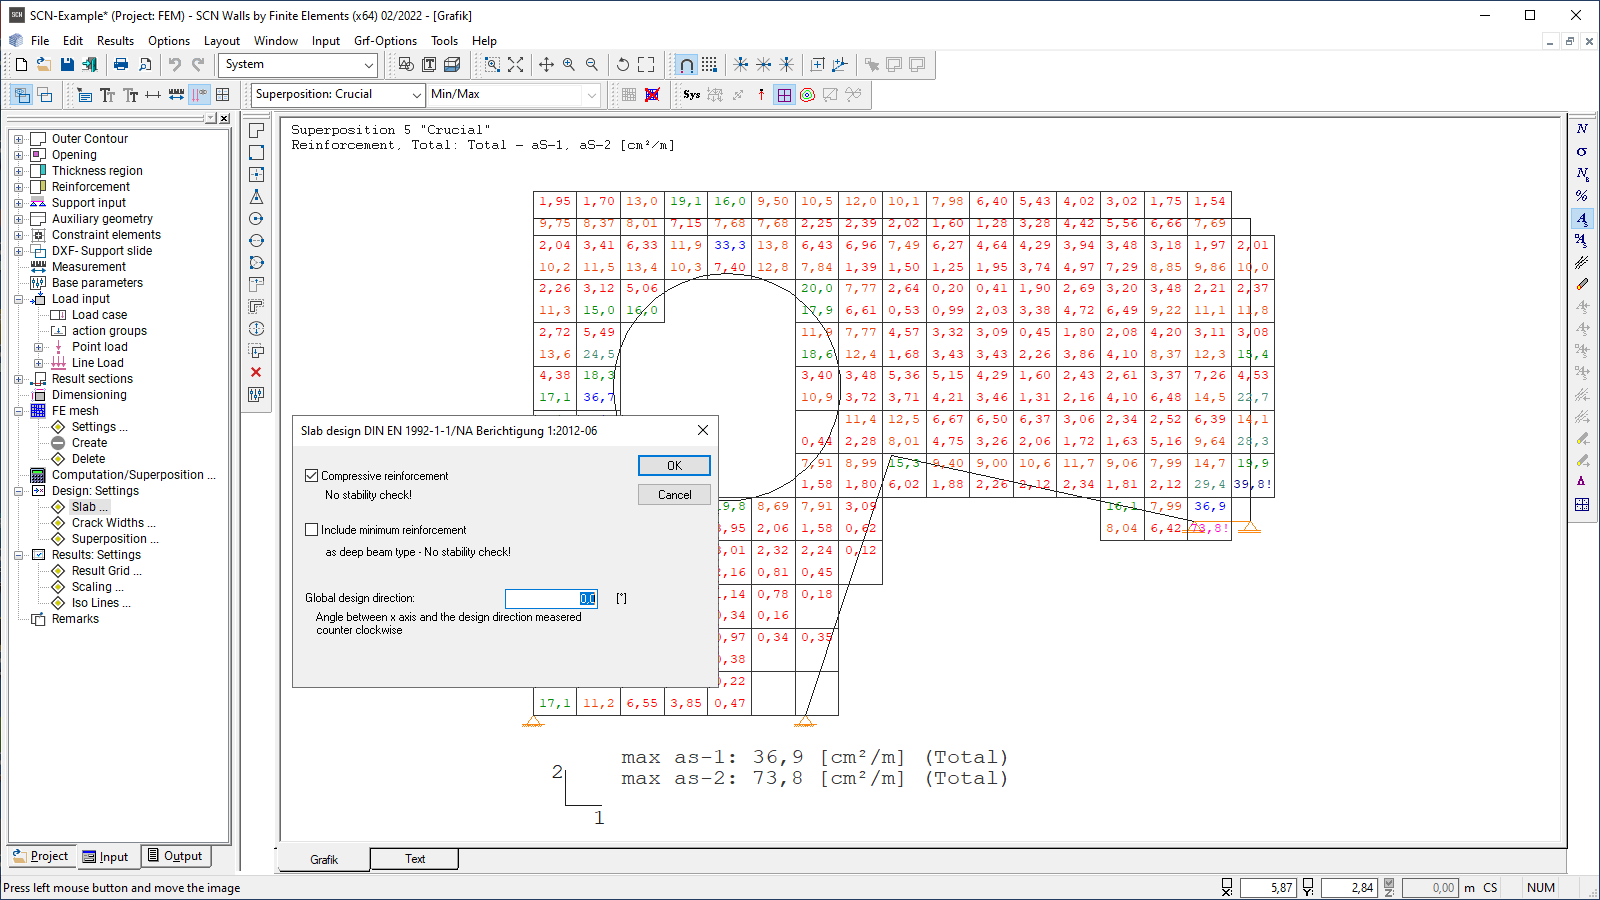Click the redraw rotate arrow icon

coord(623,64)
